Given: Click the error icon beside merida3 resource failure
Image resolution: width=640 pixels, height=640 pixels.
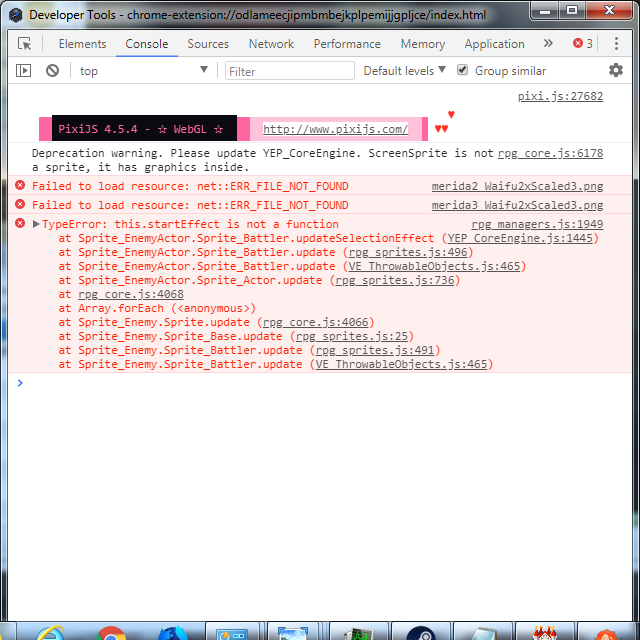Looking at the screenshot, I should (20, 204).
